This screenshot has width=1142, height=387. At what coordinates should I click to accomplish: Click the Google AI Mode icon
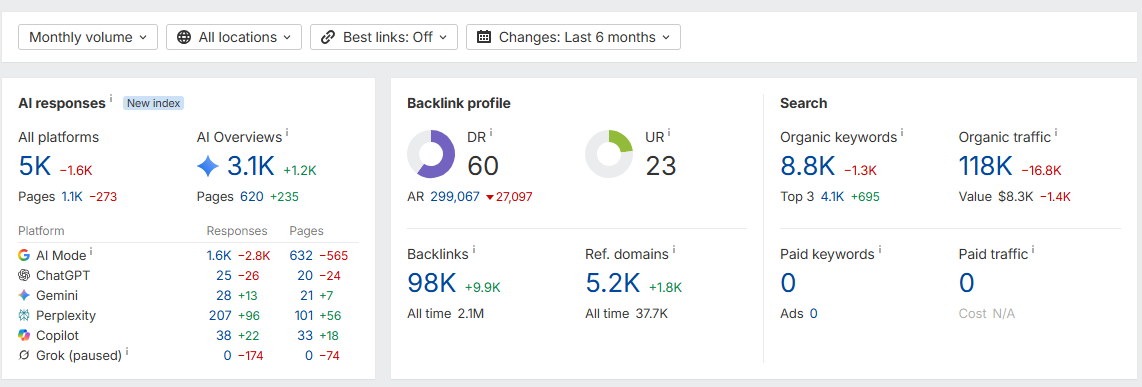(x=24, y=256)
